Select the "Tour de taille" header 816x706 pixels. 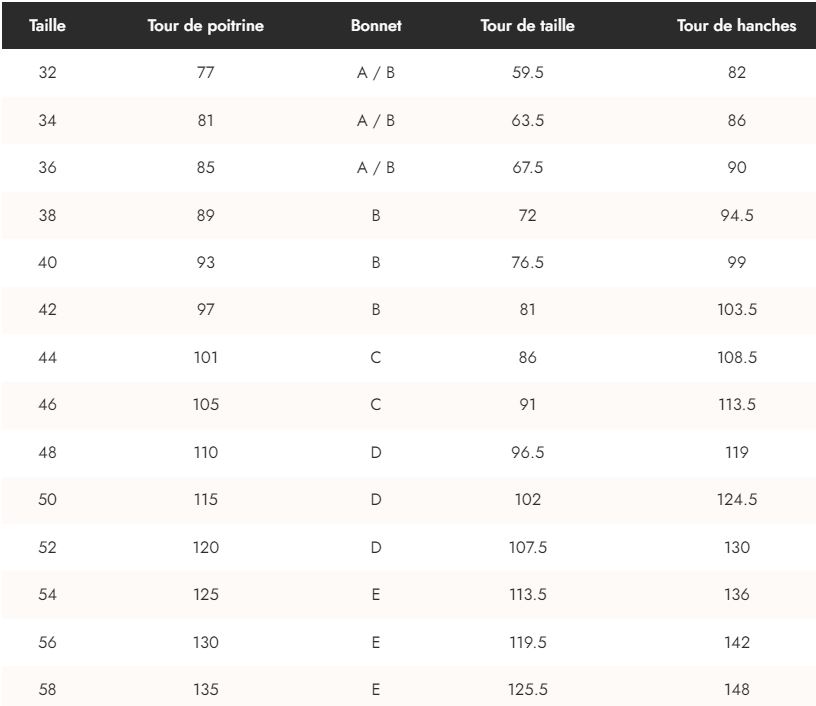[x=527, y=26]
